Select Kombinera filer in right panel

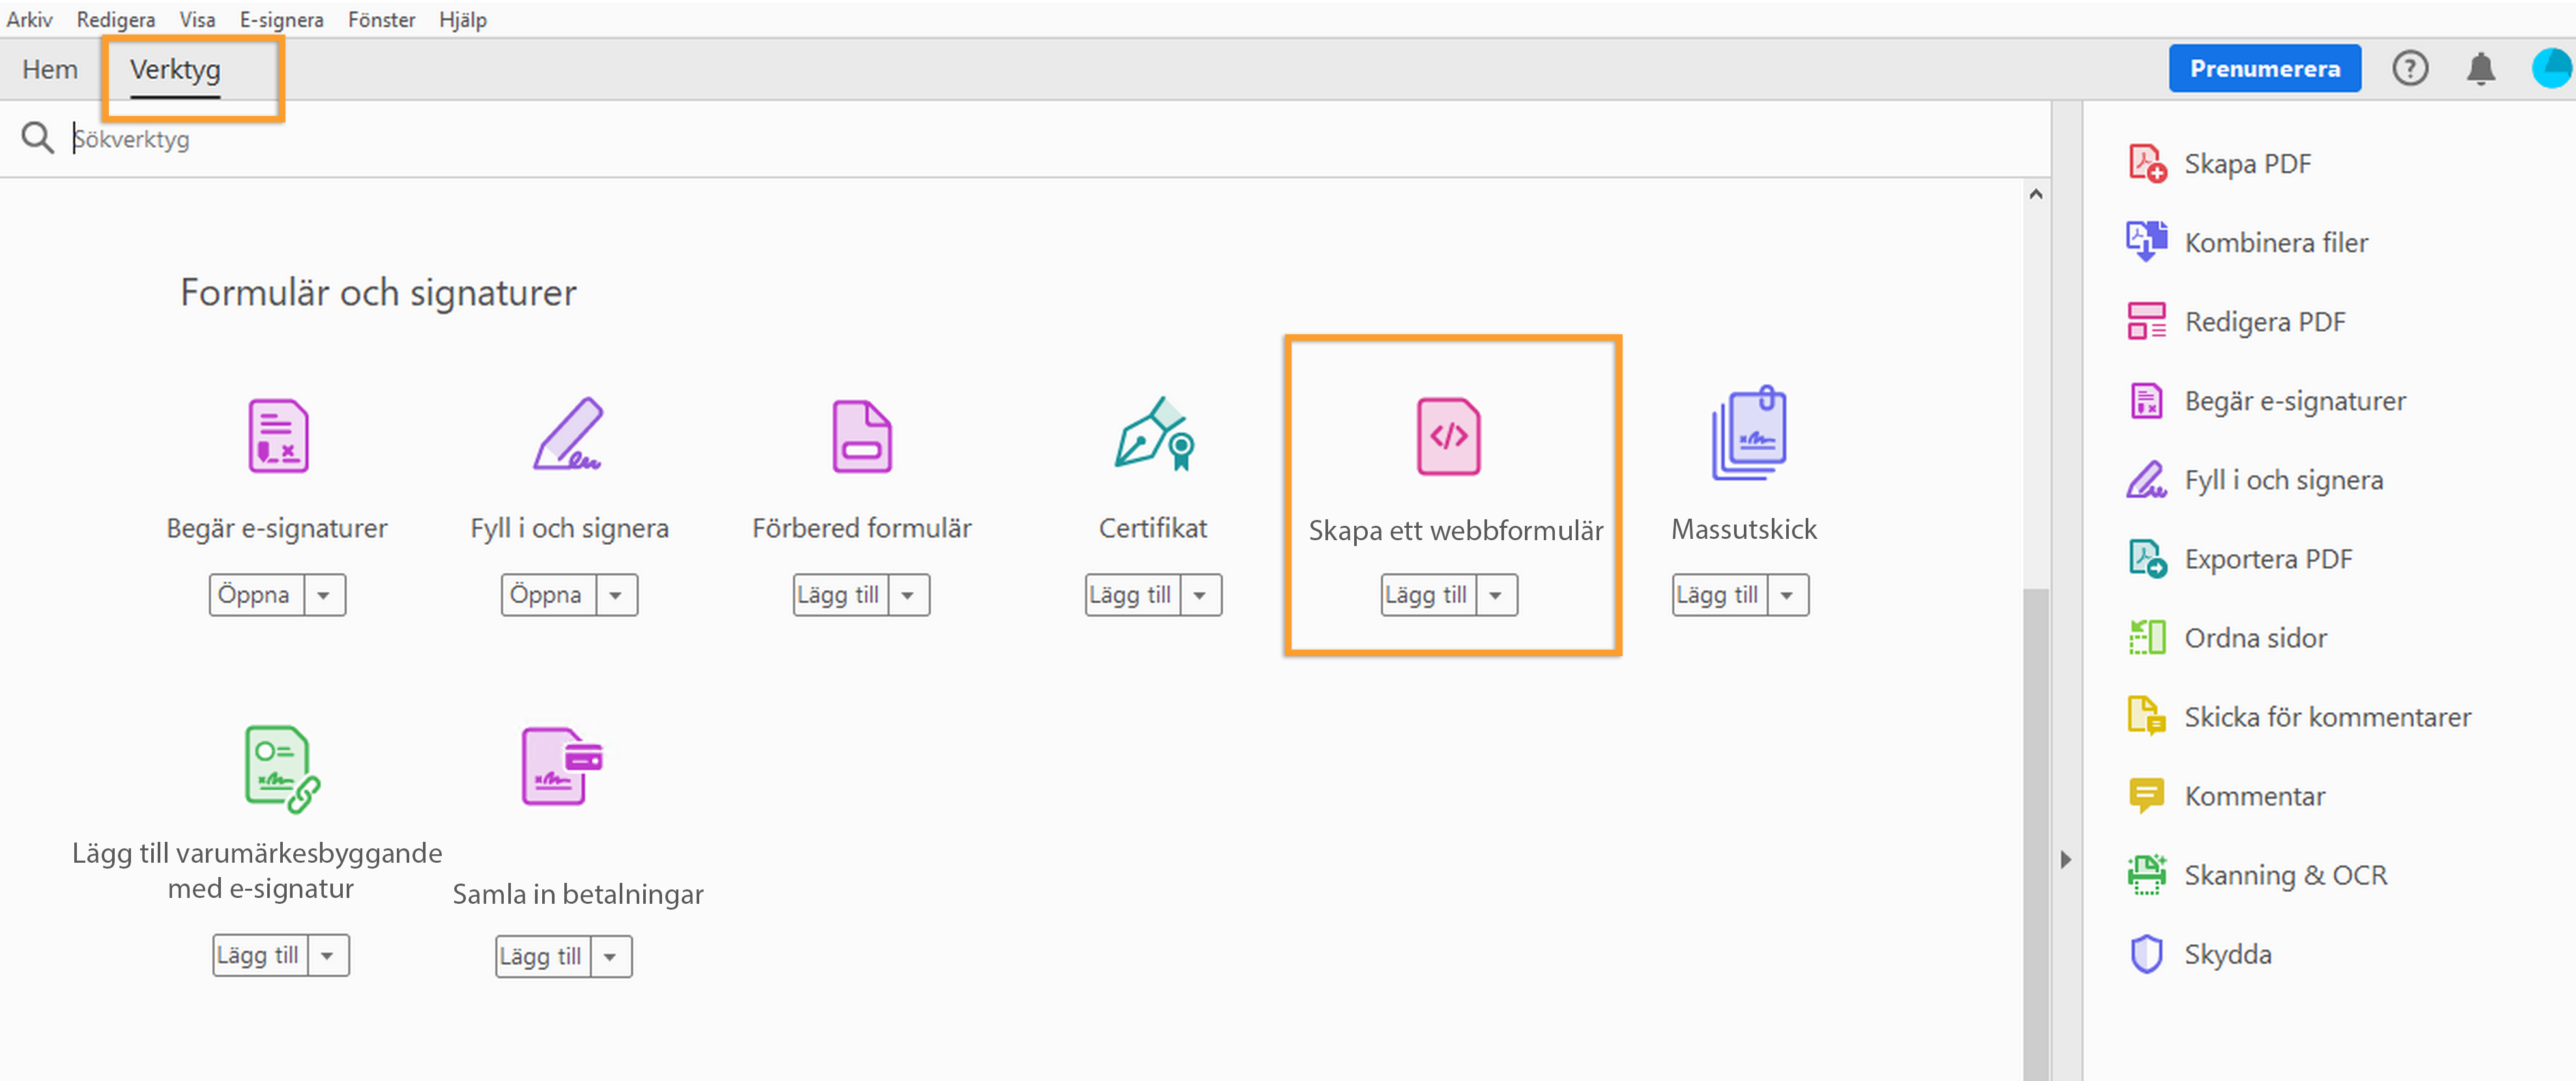2275,242
